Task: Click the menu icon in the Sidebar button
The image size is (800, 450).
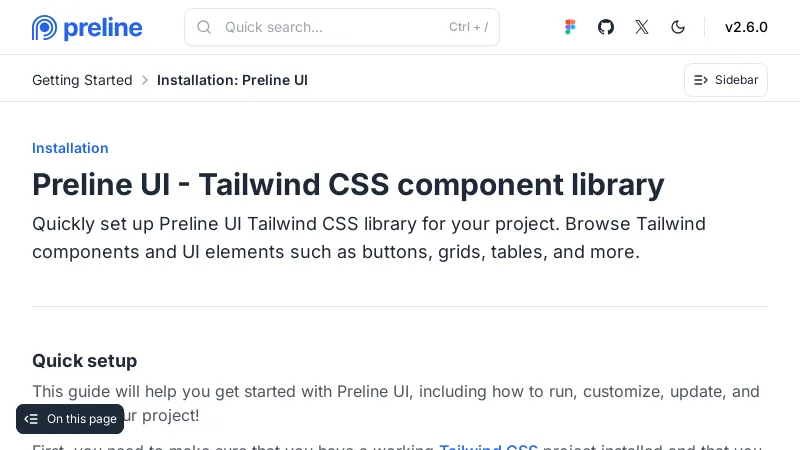Action: pos(701,80)
